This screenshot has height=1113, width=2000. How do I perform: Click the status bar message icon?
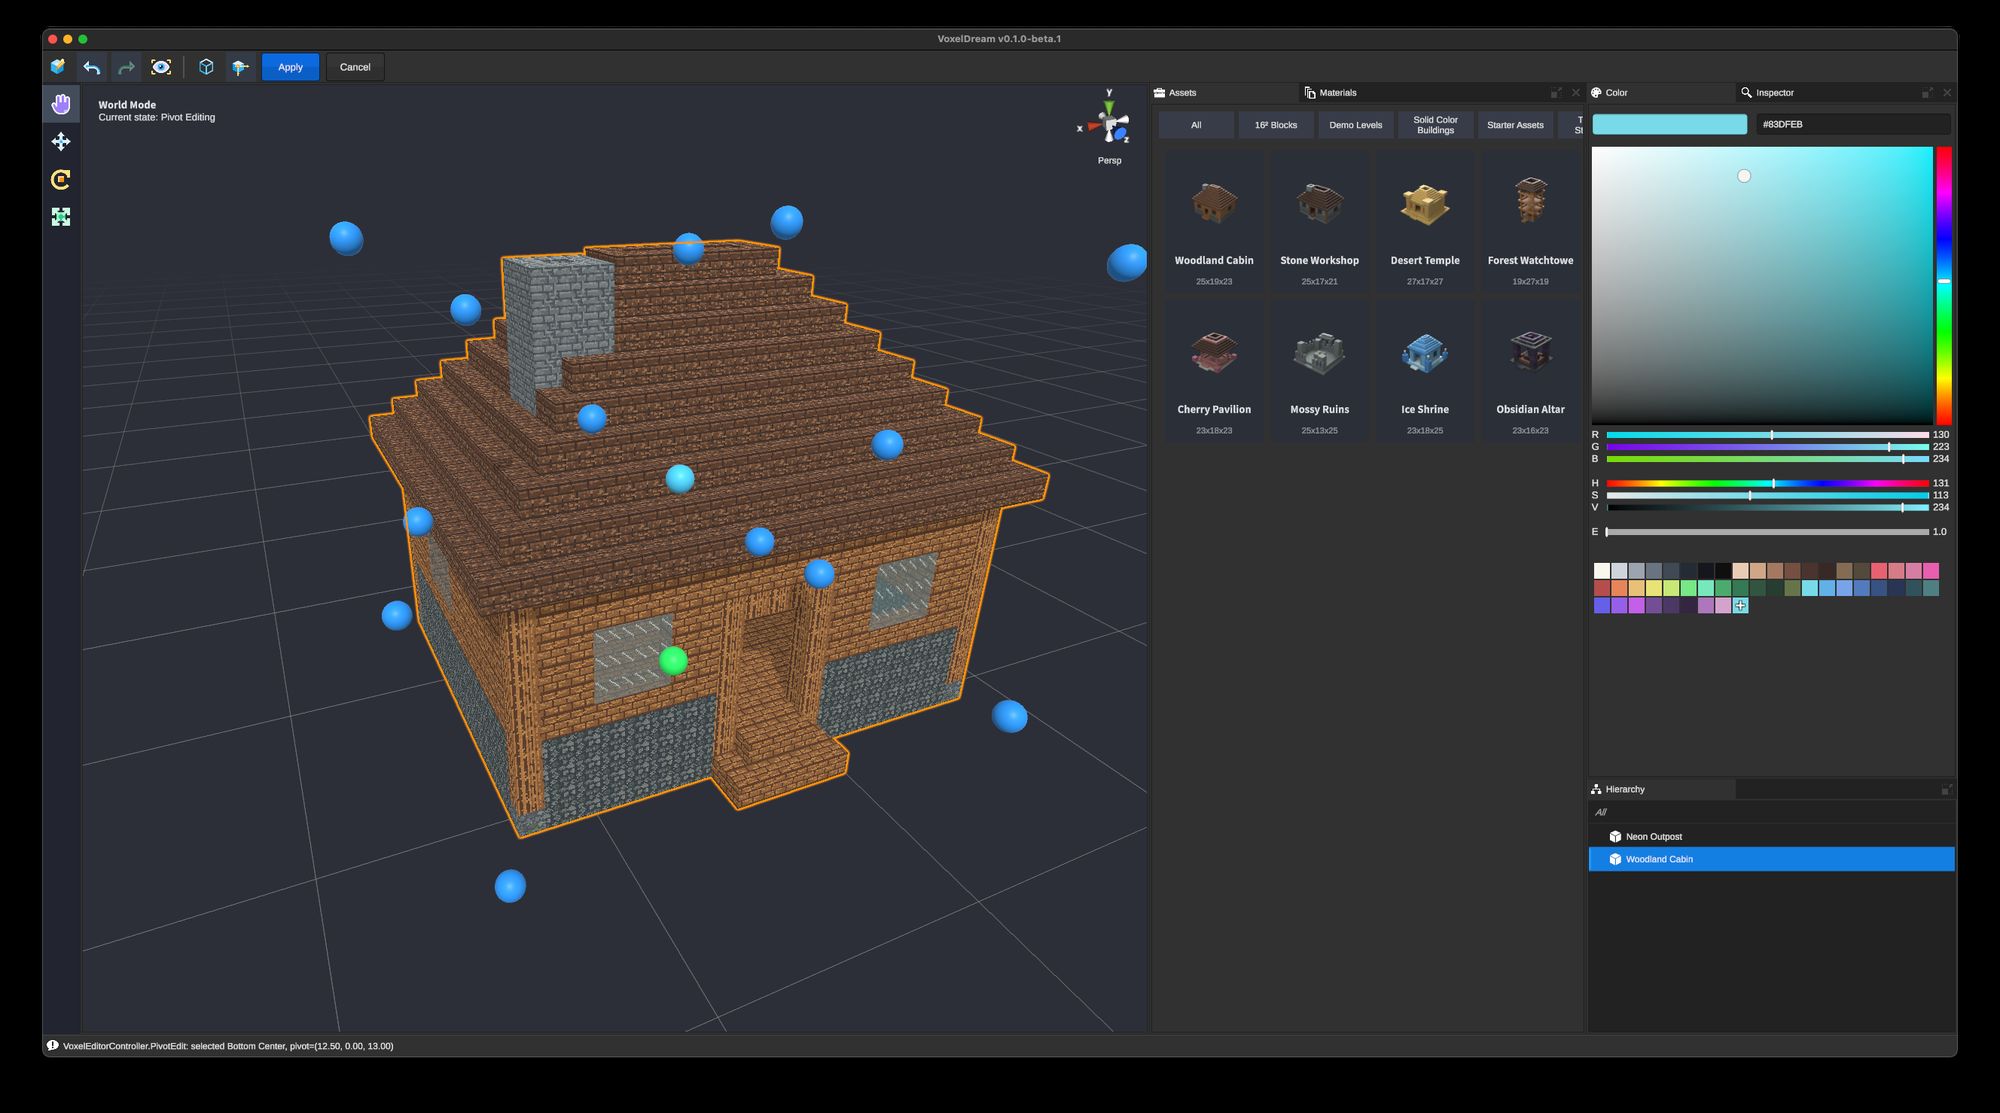(x=52, y=1046)
